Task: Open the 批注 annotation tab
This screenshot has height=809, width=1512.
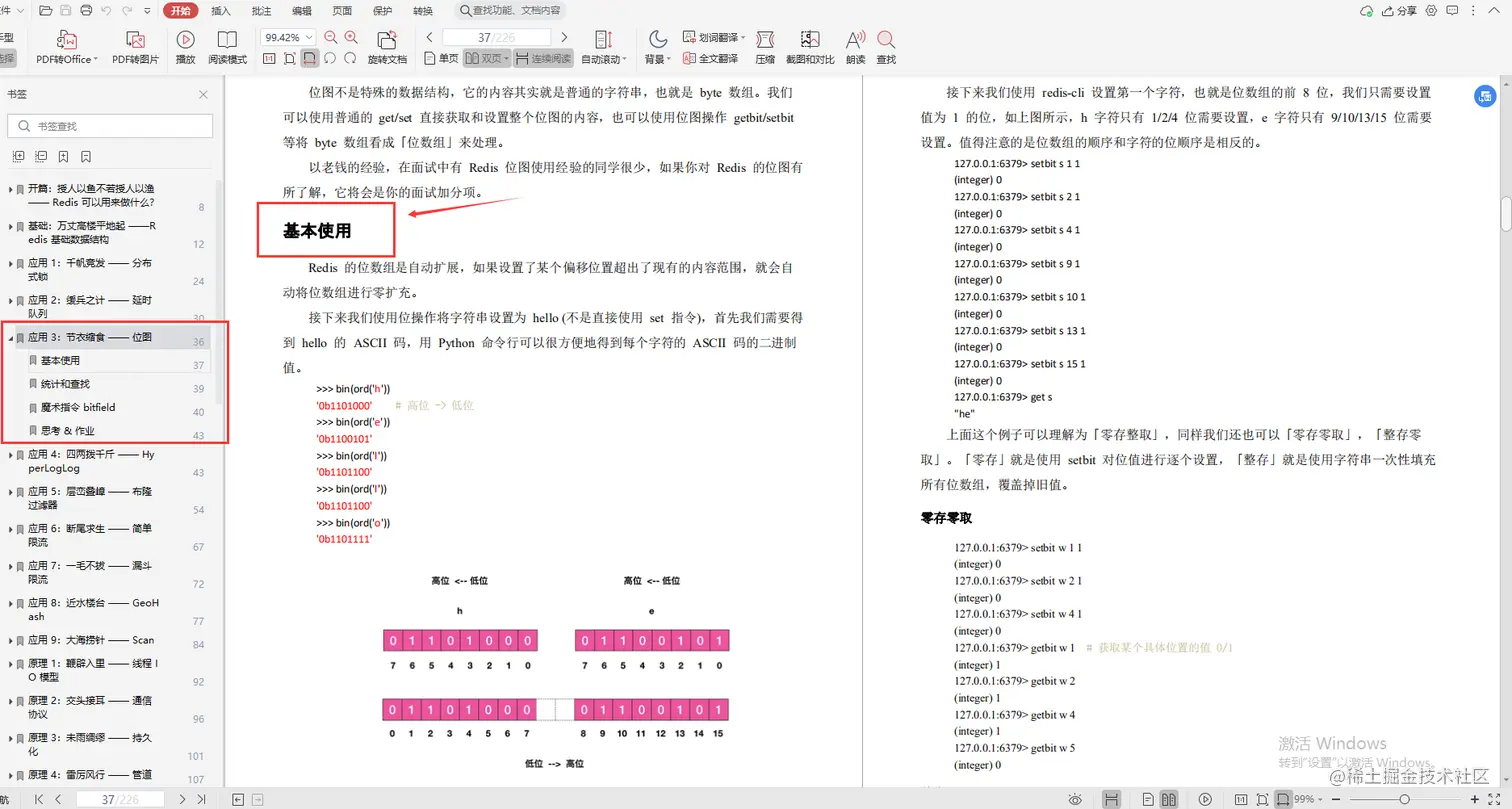Action: pos(261,11)
